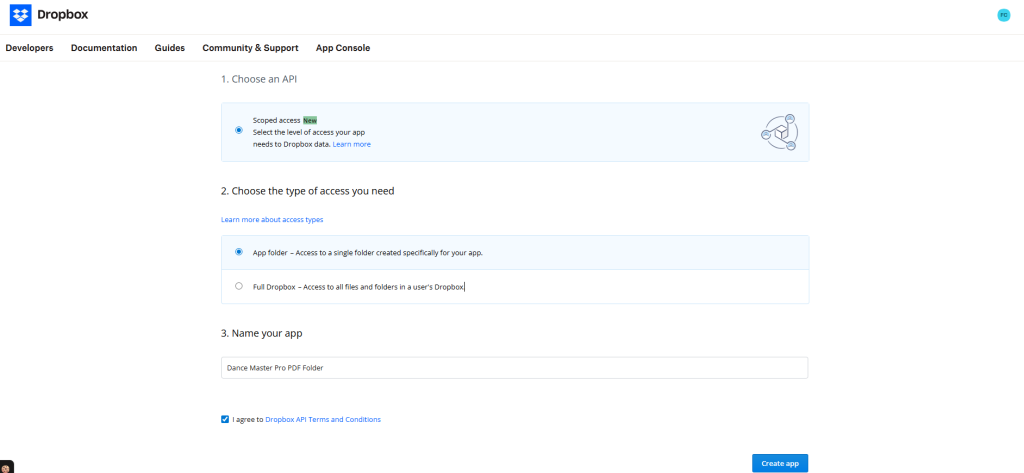
Task: Go to the Guides section
Action: click(169, 48)
